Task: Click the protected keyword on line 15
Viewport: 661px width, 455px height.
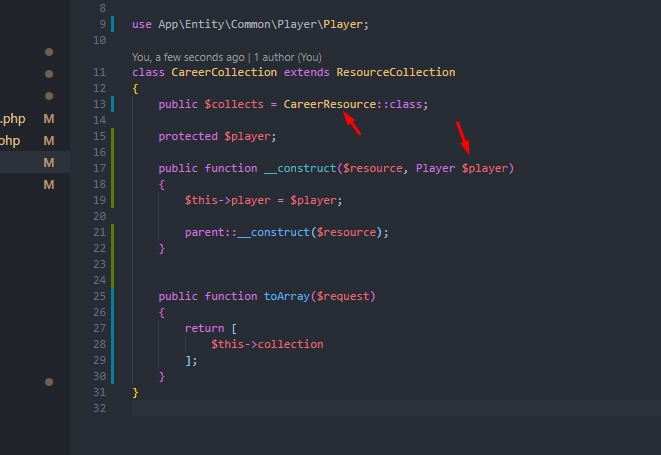Action: (188, 136)
